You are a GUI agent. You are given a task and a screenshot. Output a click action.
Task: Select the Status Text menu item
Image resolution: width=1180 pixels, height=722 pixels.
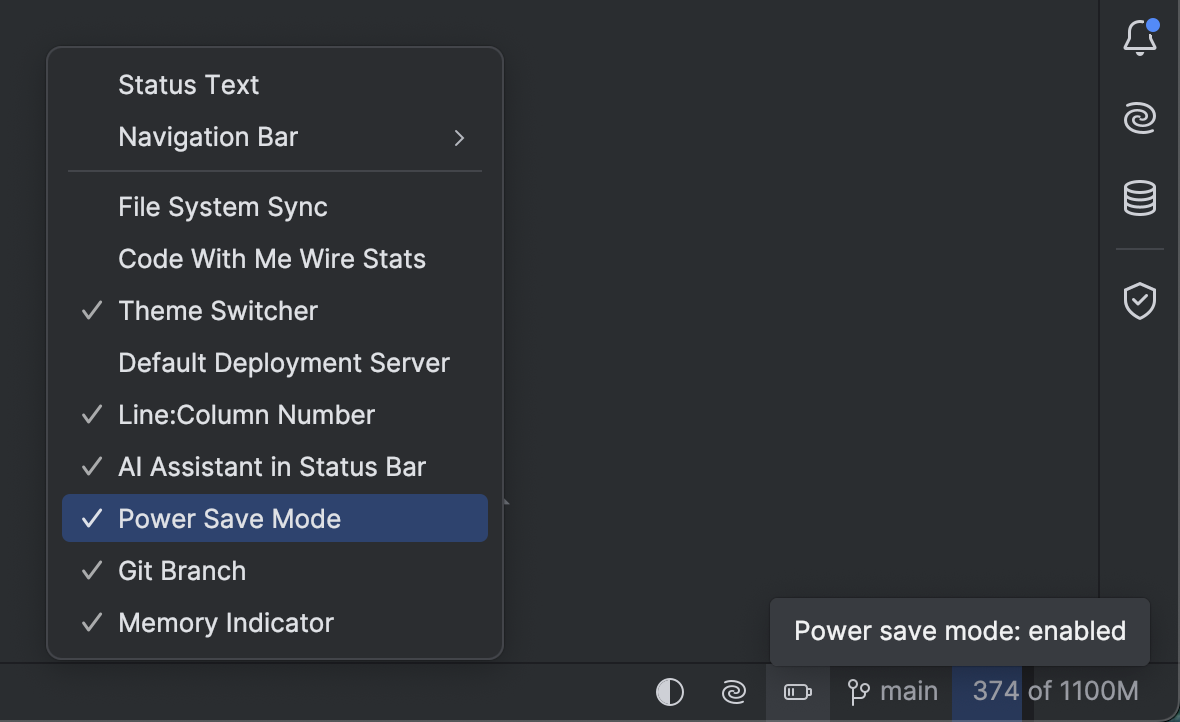(x=189, y=85)
